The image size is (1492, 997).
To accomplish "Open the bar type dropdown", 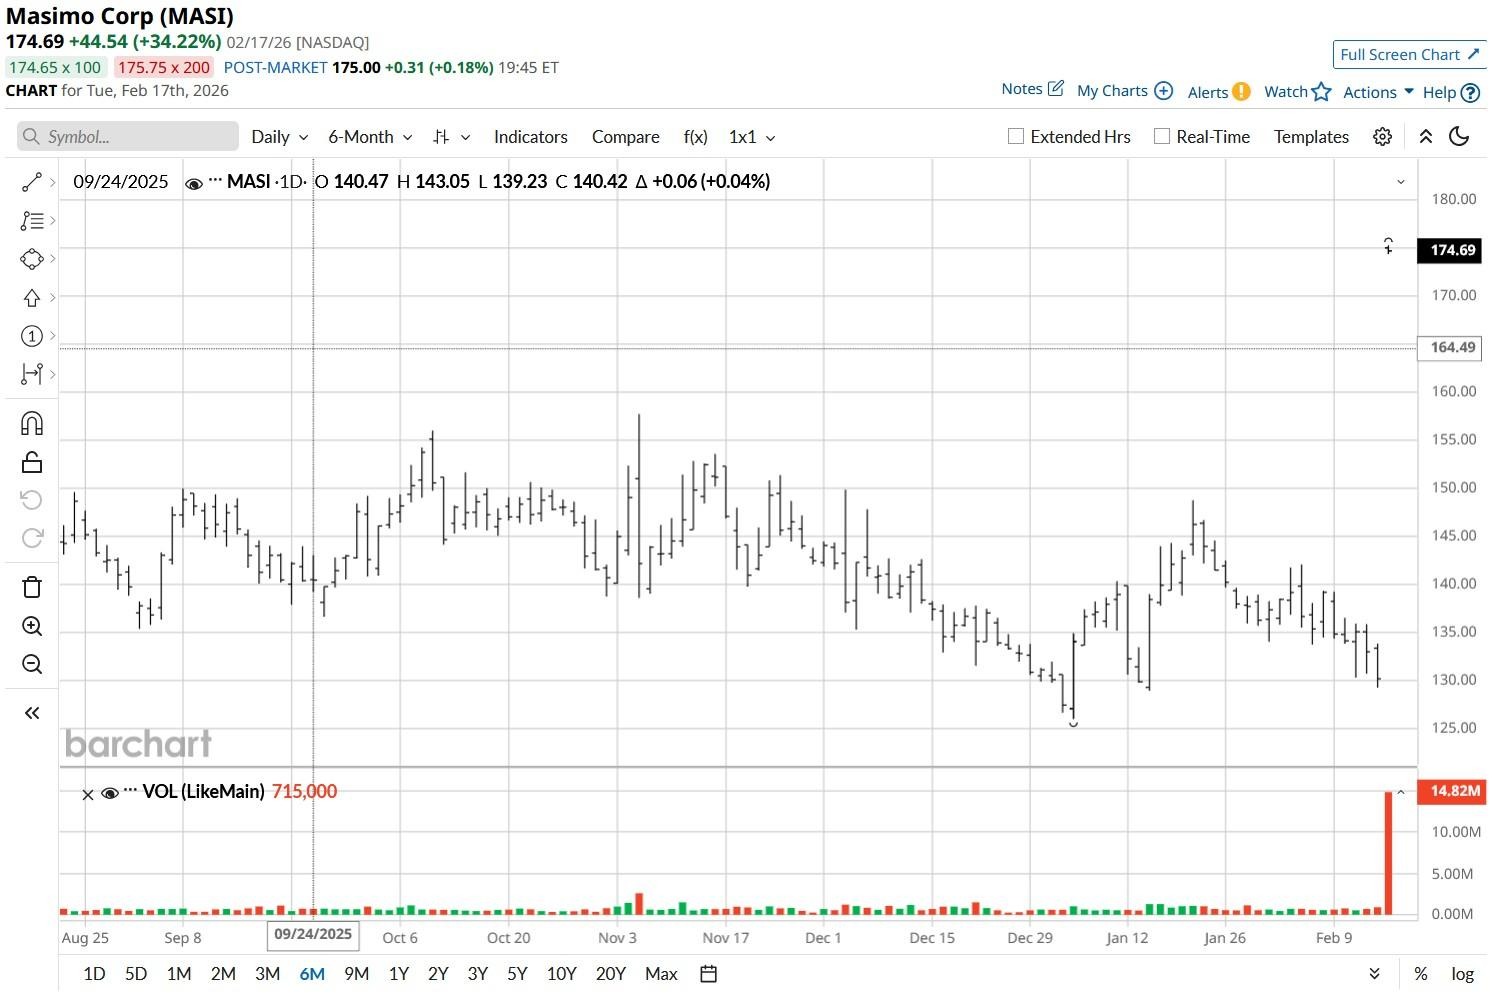I will [451, 137].
